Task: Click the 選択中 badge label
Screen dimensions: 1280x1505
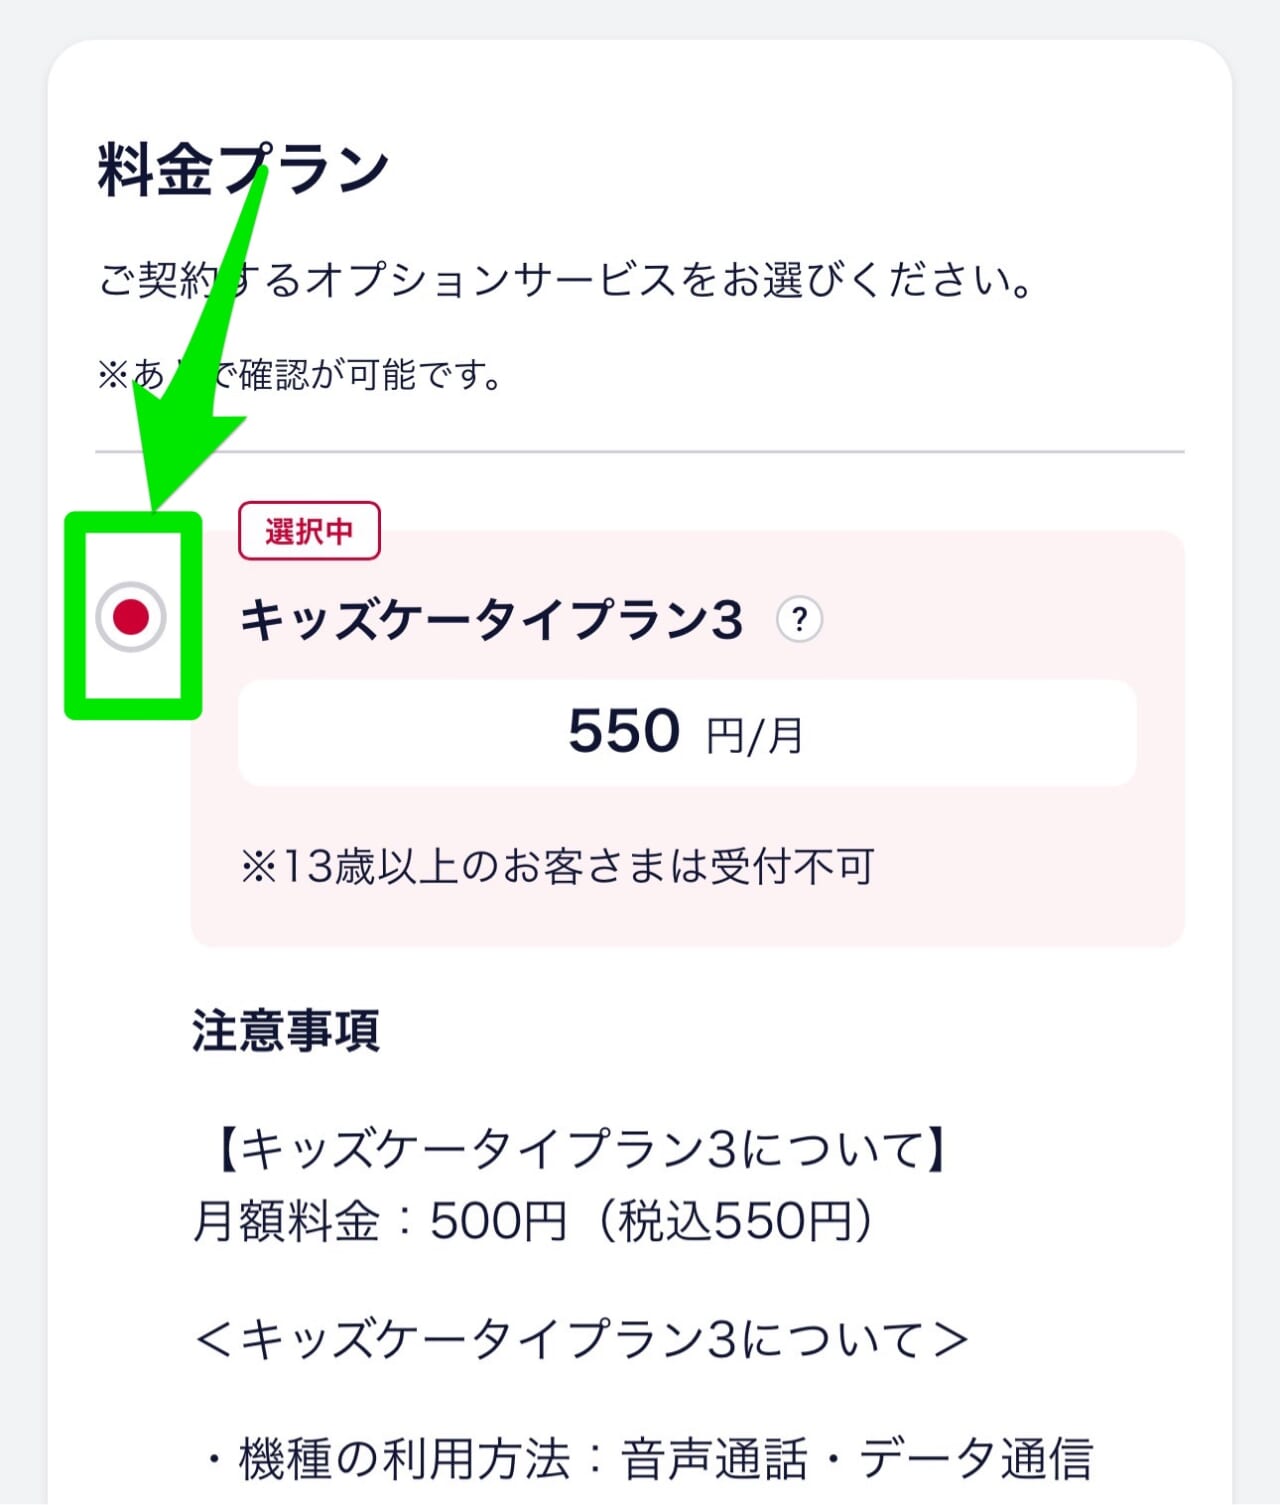Action: click(309, 531)
